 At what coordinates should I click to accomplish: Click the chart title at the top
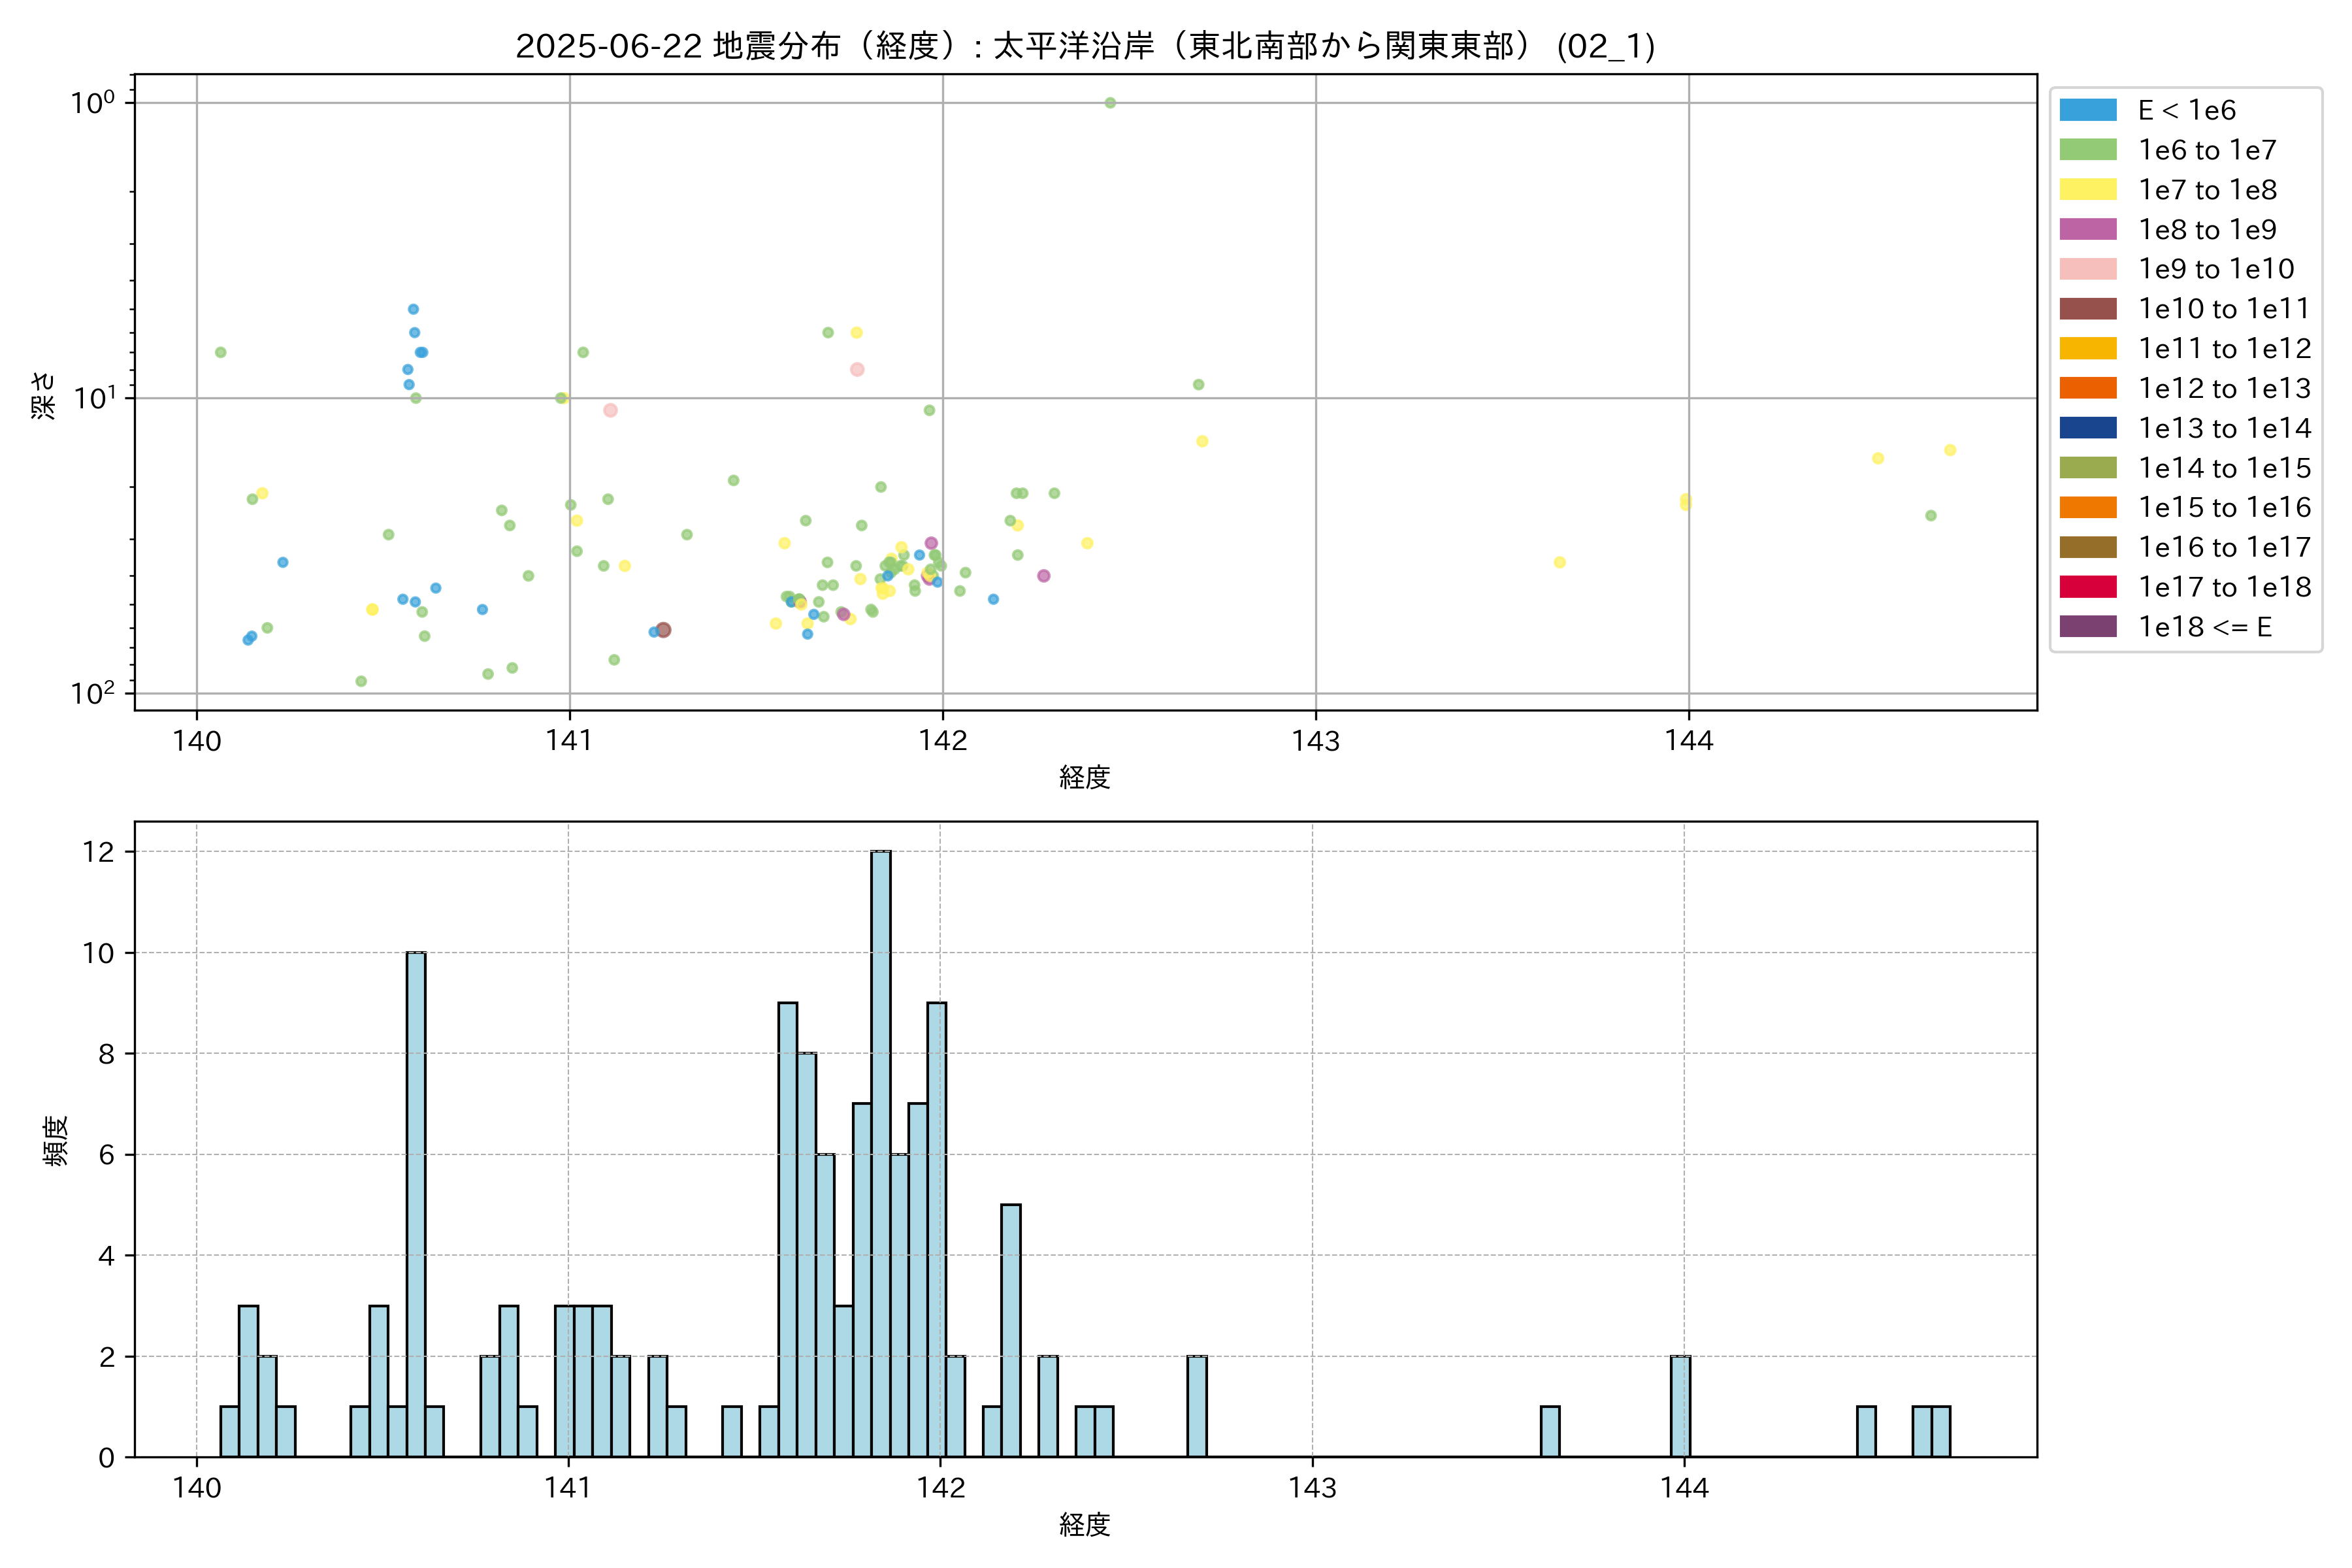point(1085,46)
